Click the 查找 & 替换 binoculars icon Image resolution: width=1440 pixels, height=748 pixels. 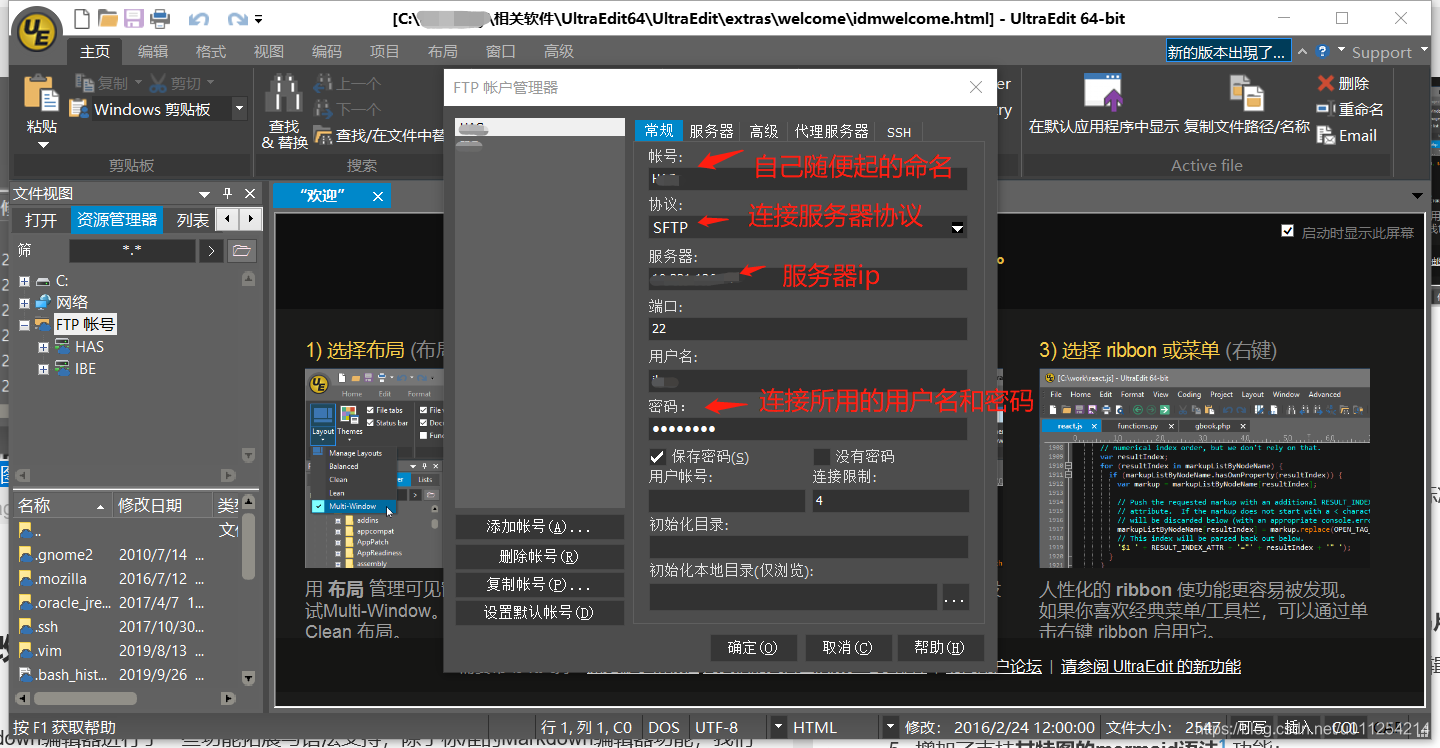(x=284, y=94)
